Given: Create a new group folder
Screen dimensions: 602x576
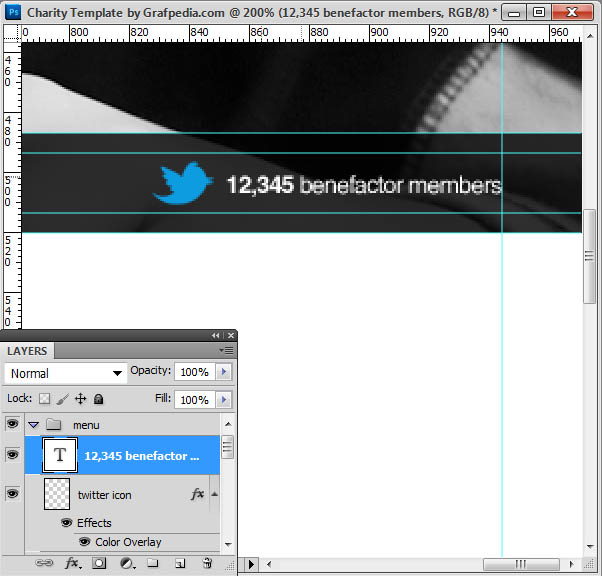Looking at the screenshot, I should (x=153, y=563).
